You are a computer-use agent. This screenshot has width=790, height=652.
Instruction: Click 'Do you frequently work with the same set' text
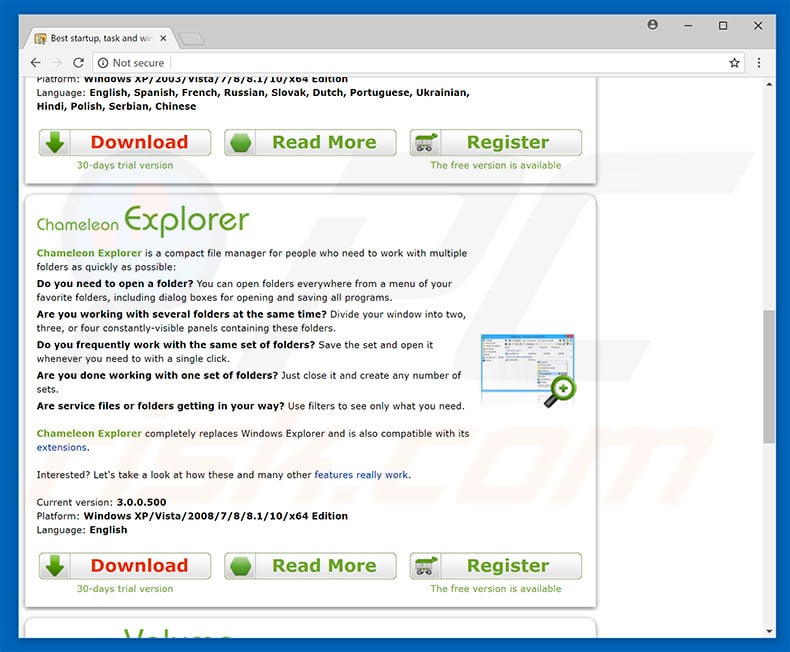175,345
